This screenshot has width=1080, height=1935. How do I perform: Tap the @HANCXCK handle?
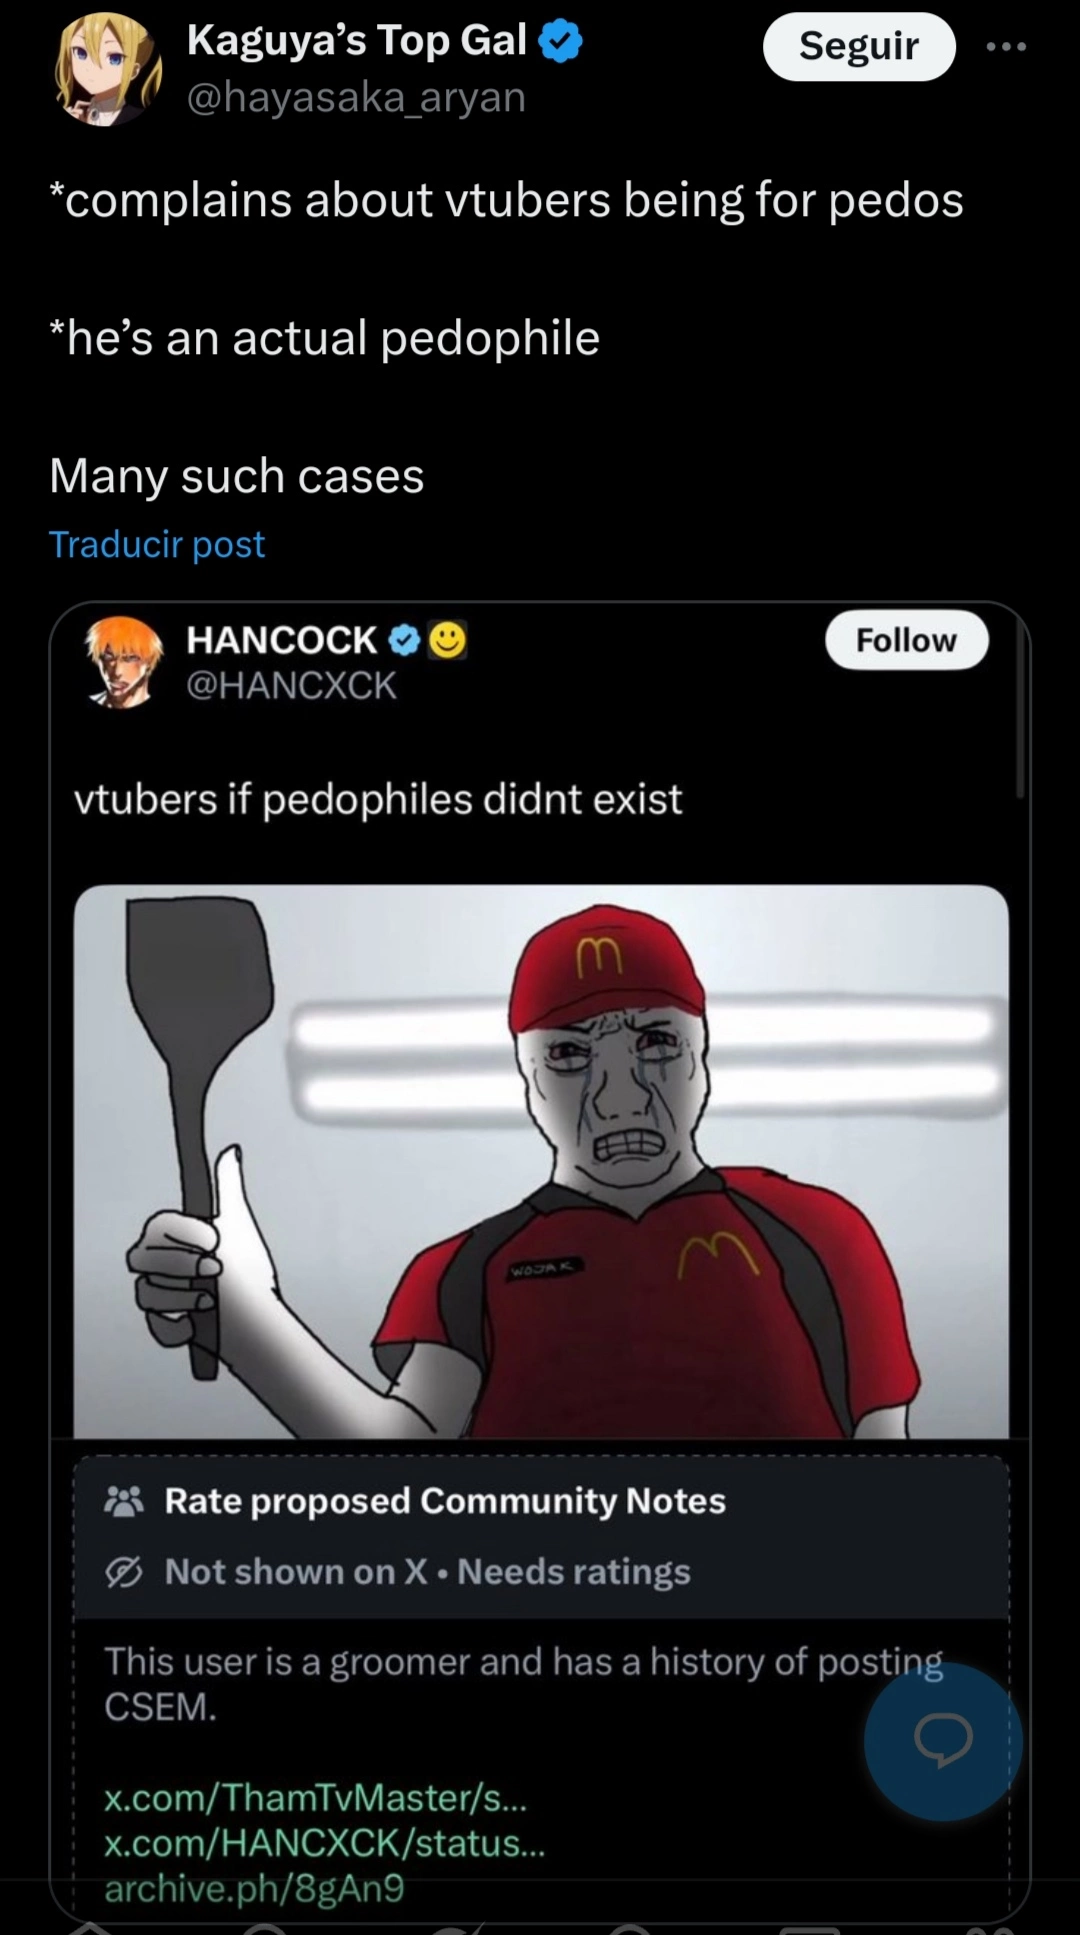point(291,685)
